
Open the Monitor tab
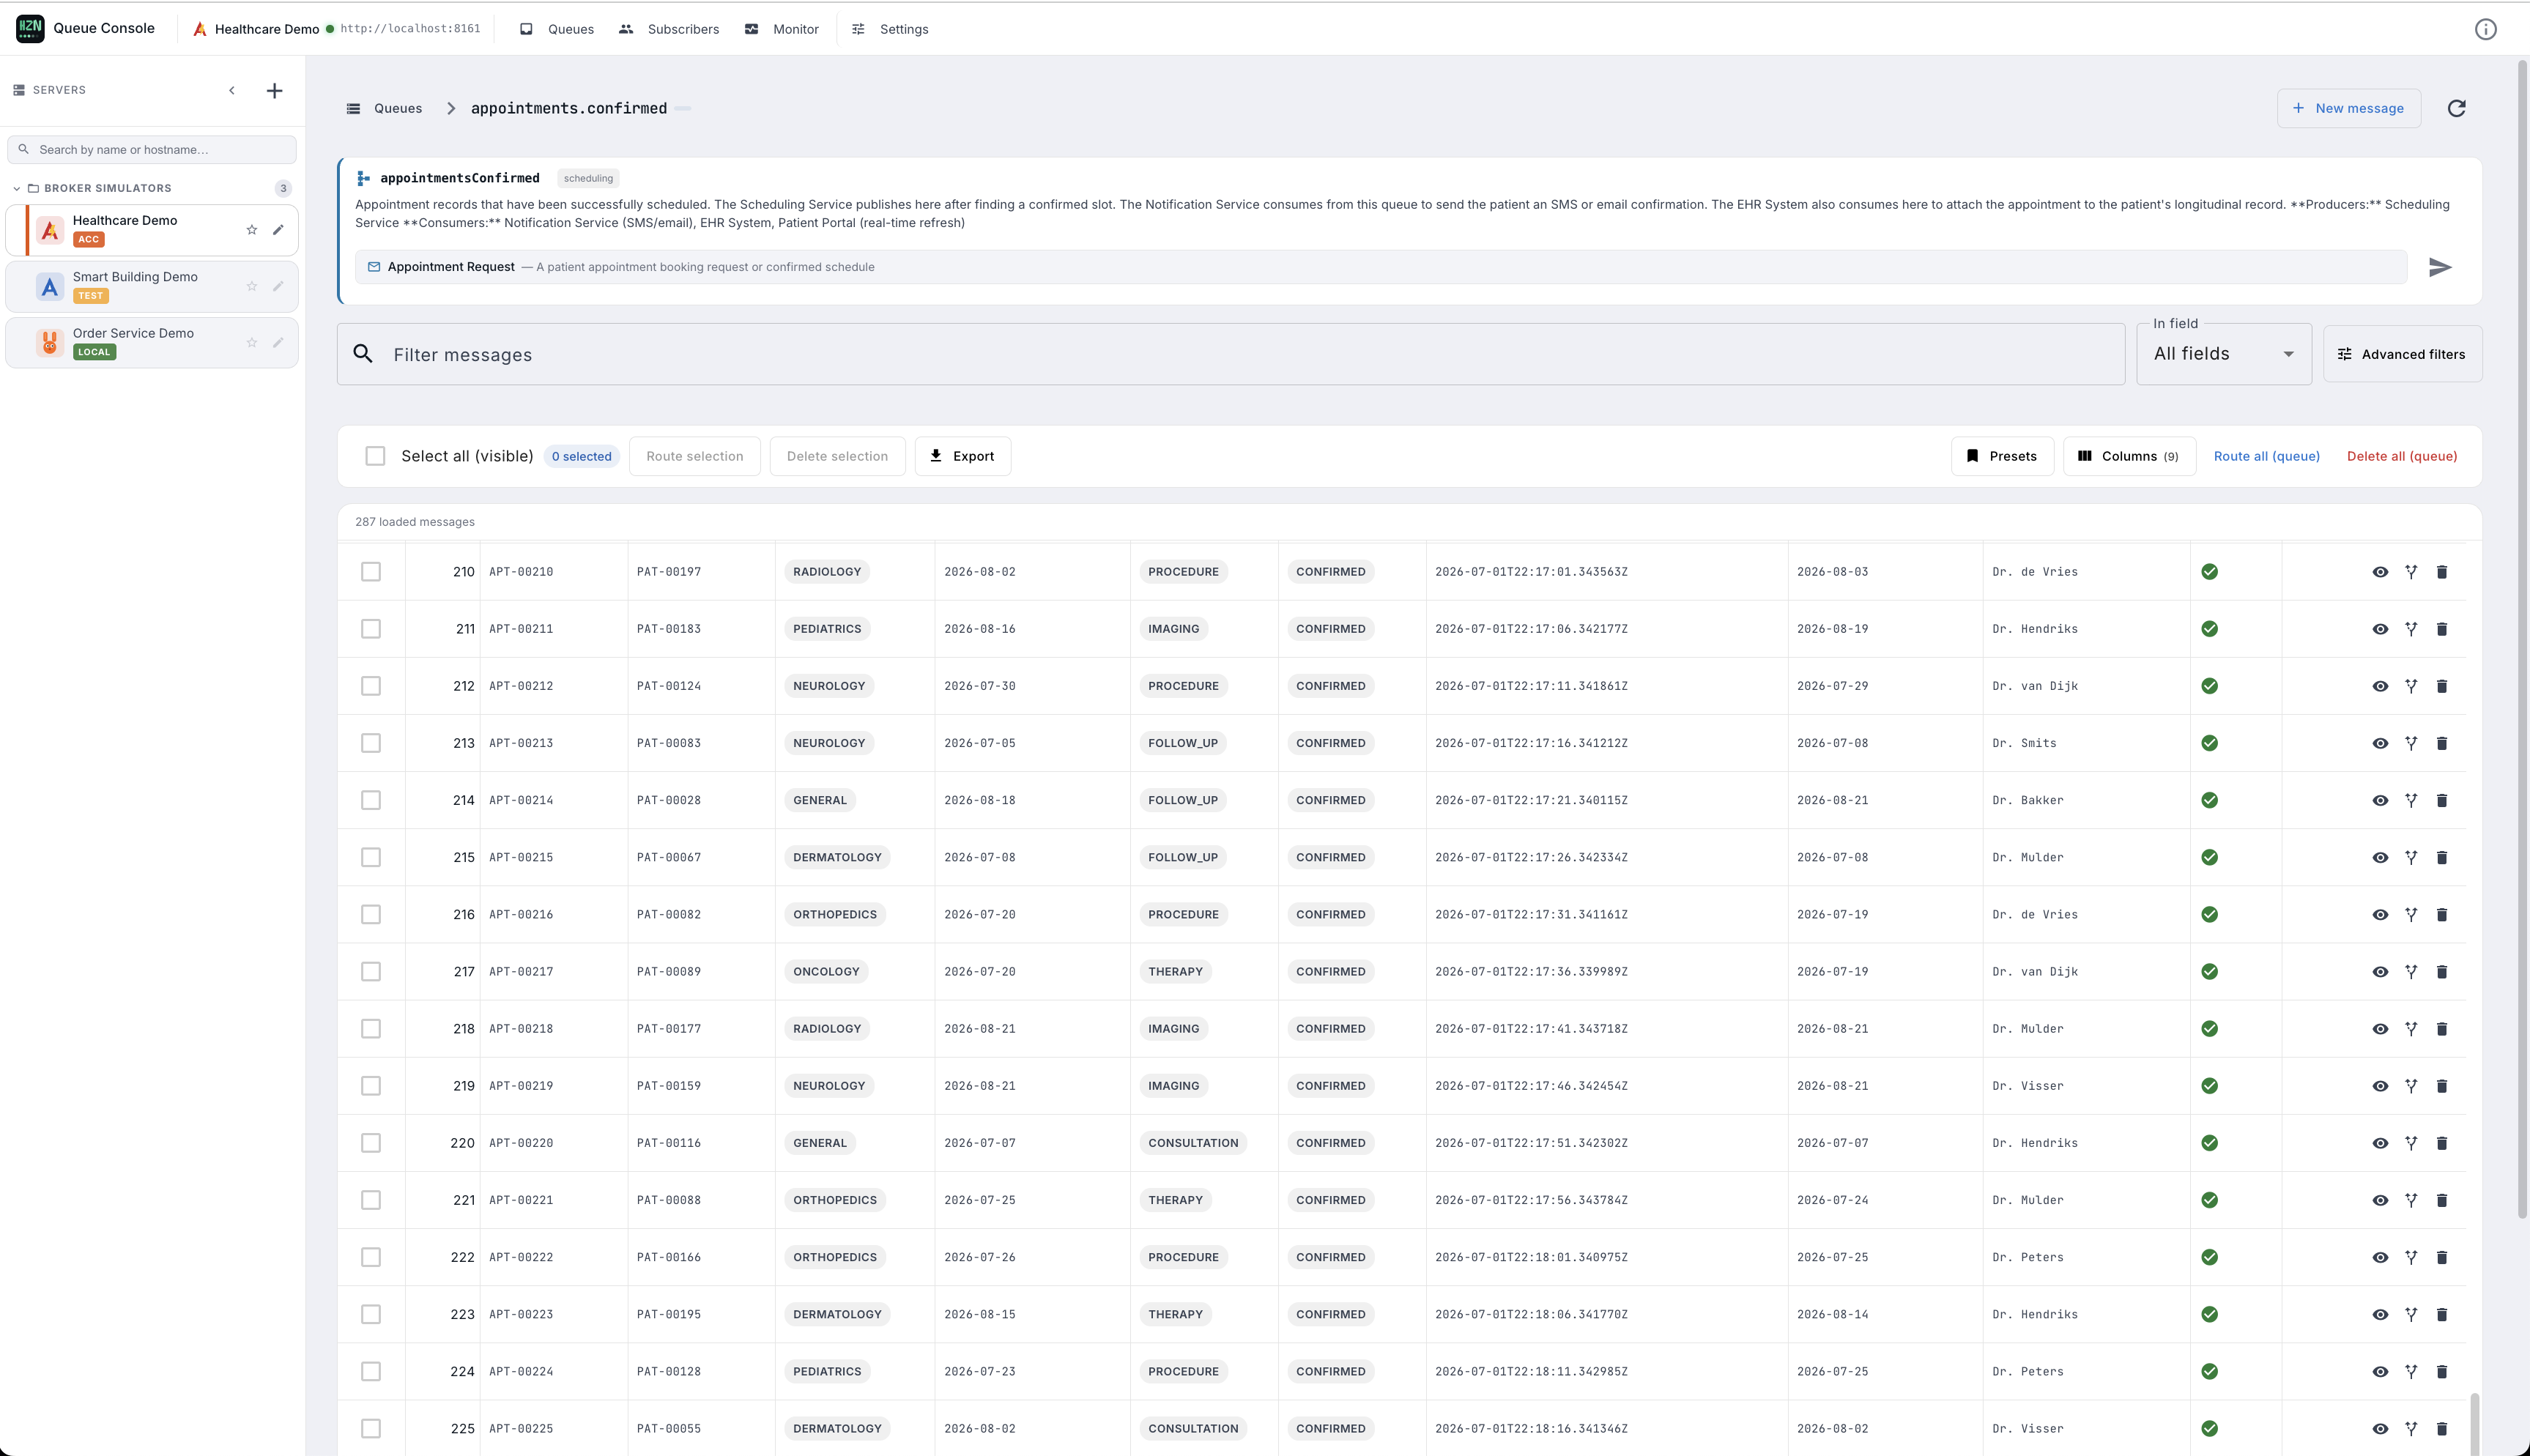pyautogui.click(x=782, y=29)
